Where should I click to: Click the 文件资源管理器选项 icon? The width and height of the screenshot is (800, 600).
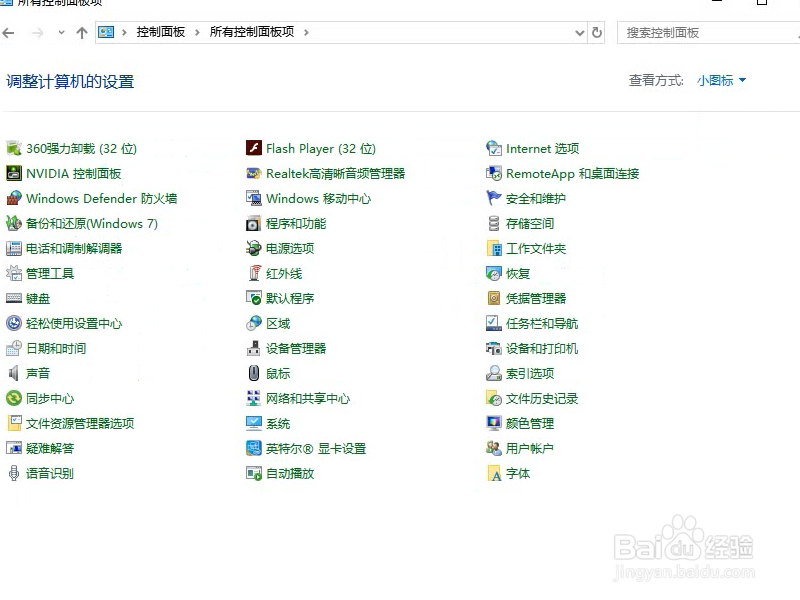[14, 423]
